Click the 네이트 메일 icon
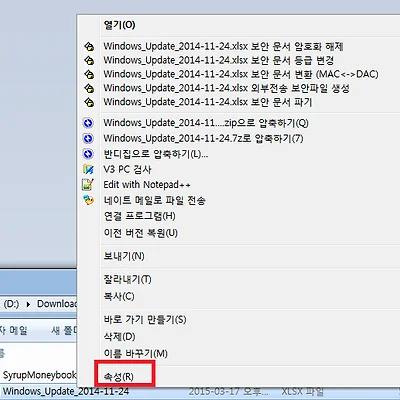400x400 pixels. click(x=88, y=200)
